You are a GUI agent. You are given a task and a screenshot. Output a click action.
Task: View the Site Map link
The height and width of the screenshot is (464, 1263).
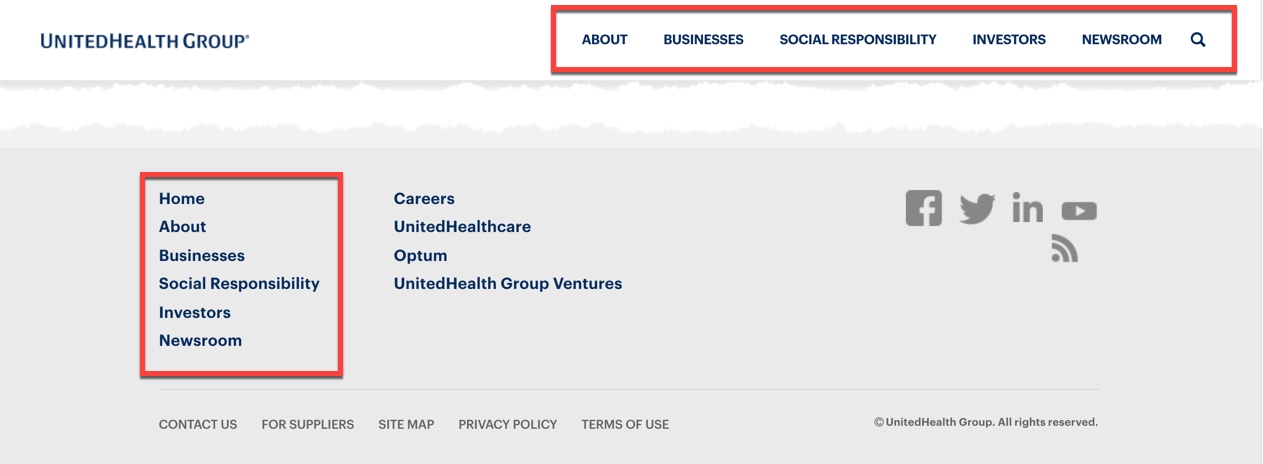(x=406, y=425)
